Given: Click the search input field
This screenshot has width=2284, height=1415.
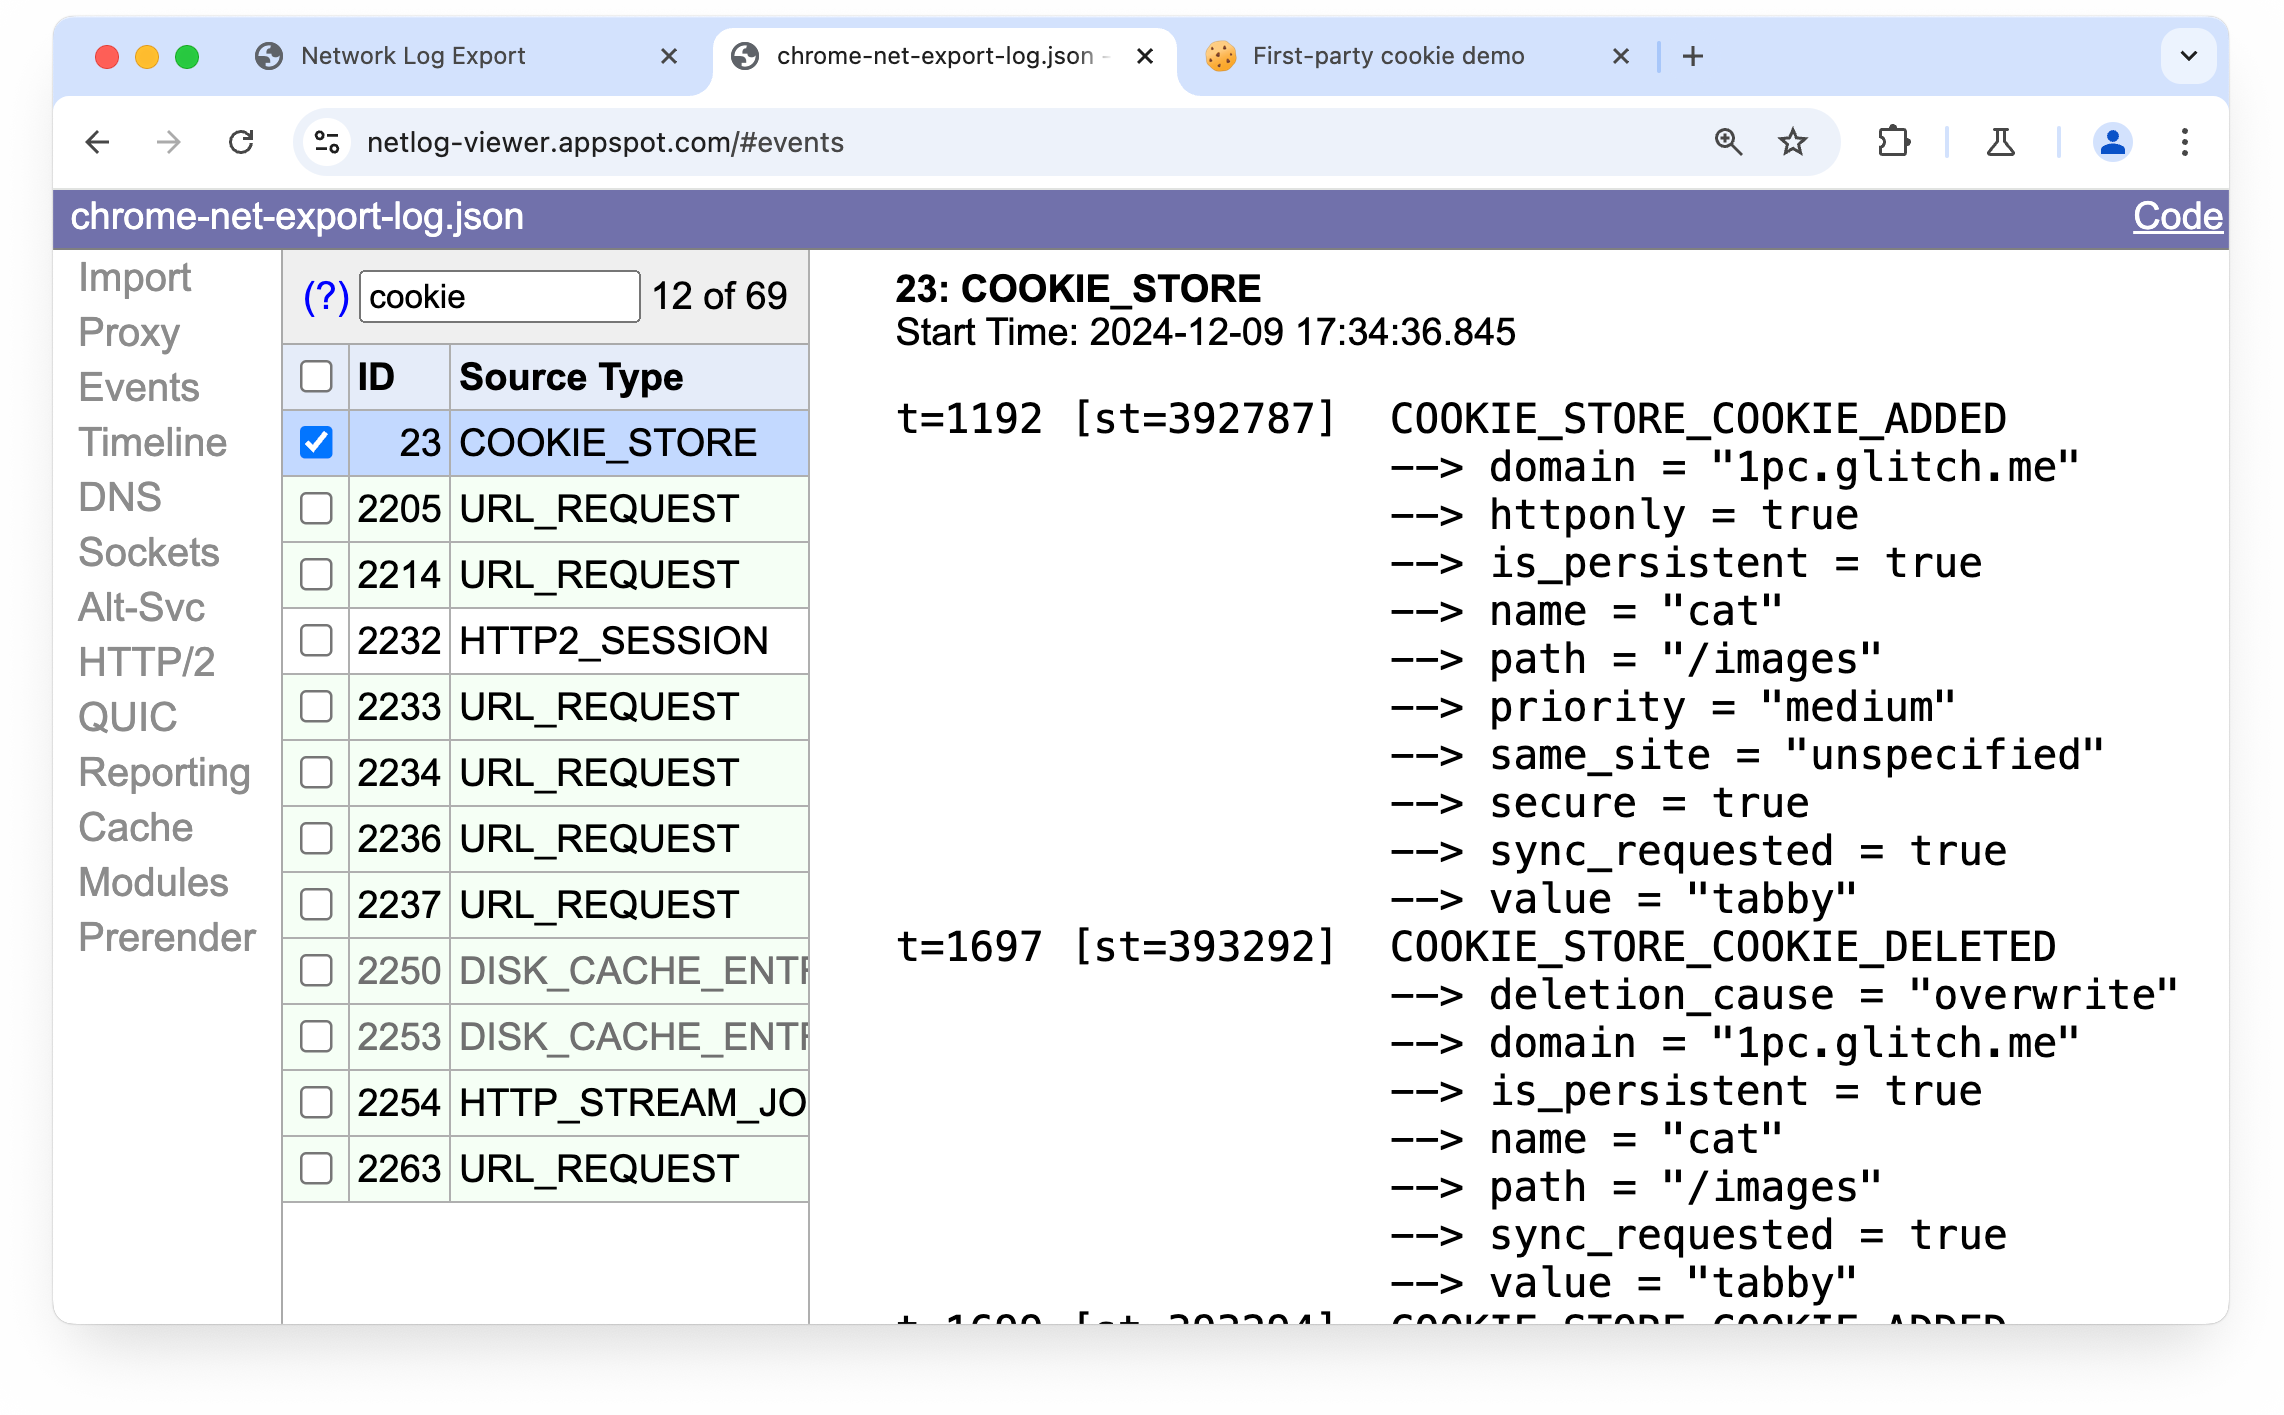Looking at the screenshot, I should click(498, 295).
